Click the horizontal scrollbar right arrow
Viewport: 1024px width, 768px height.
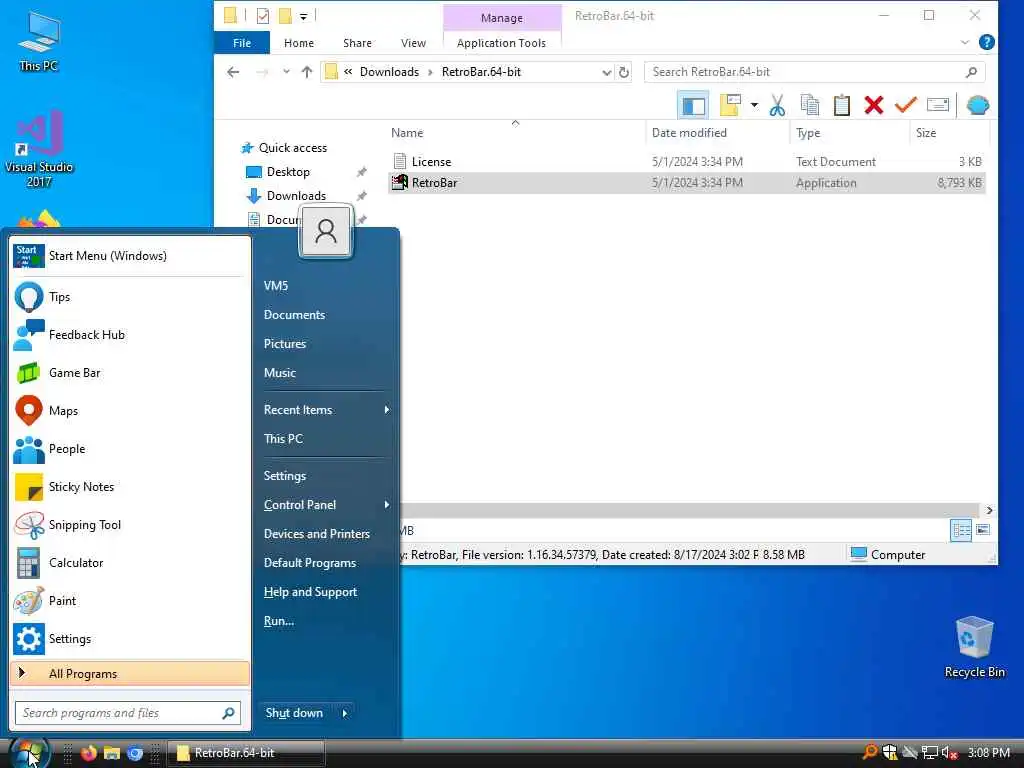pyautogui.click(x=989, y=510)
